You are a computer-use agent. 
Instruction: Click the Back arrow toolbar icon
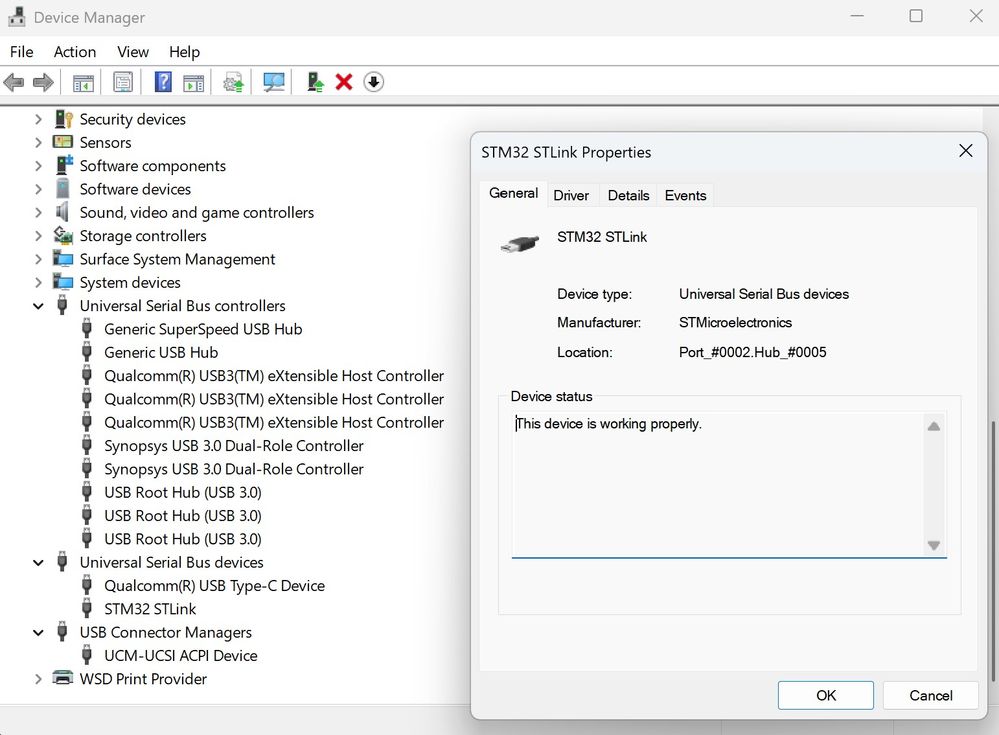[x=14, y=82]
